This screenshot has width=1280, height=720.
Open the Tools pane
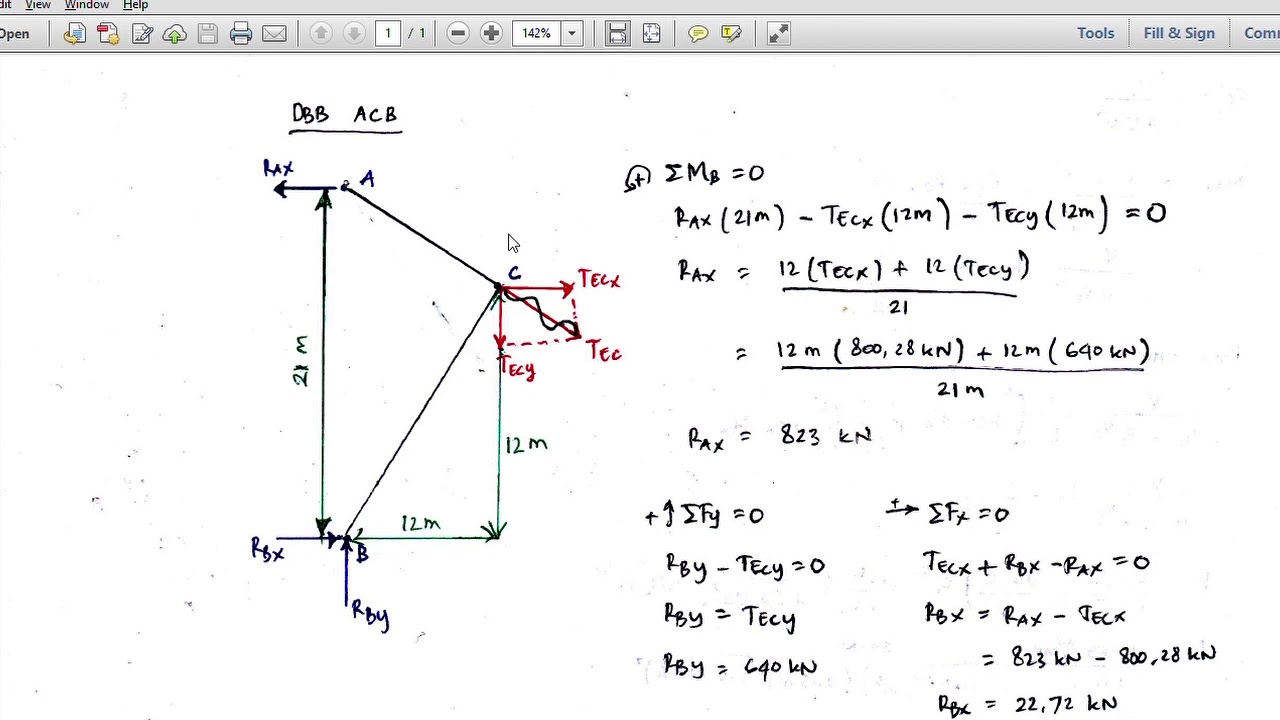(x=1095, y=33)
